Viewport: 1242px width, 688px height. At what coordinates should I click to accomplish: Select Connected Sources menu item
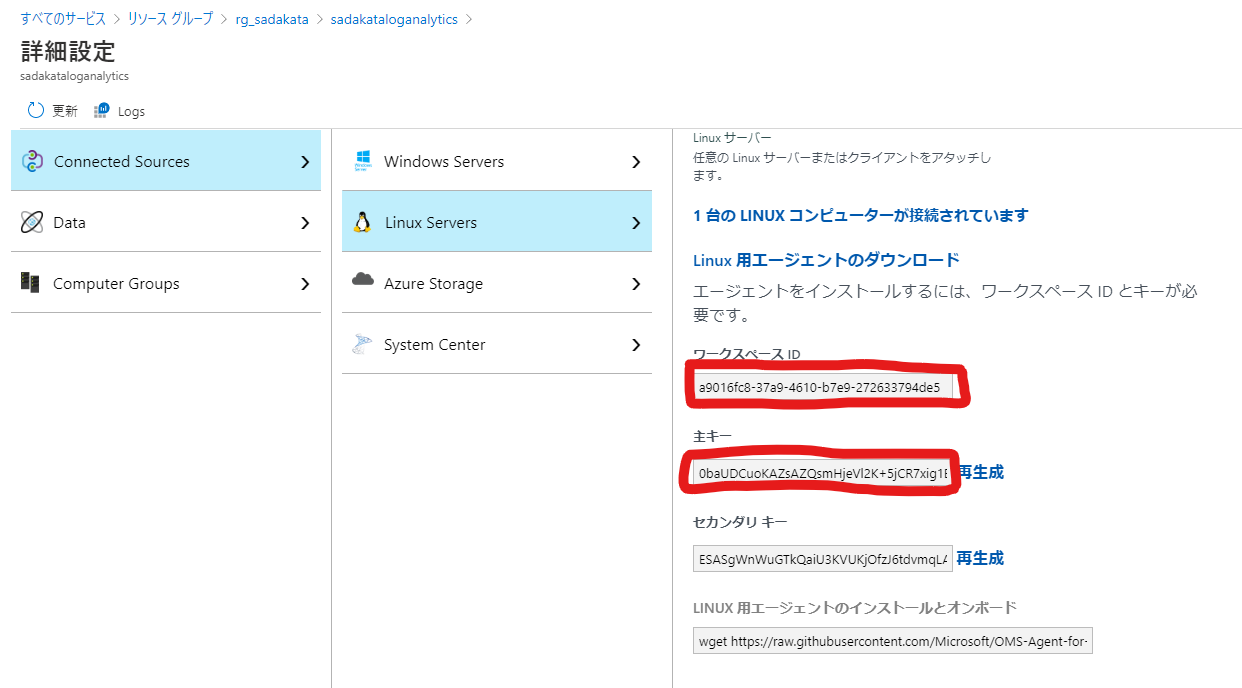[166, 160]
